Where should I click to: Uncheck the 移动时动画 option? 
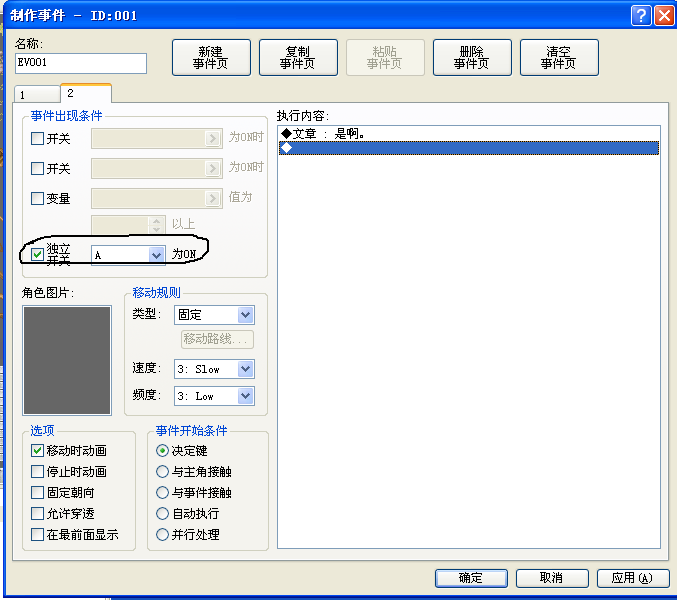pos(38,451)
